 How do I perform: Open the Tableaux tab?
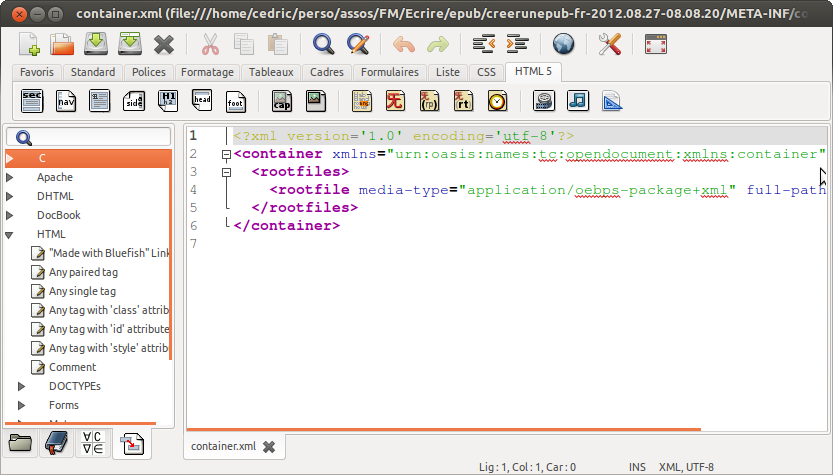[x=271, y=72]
